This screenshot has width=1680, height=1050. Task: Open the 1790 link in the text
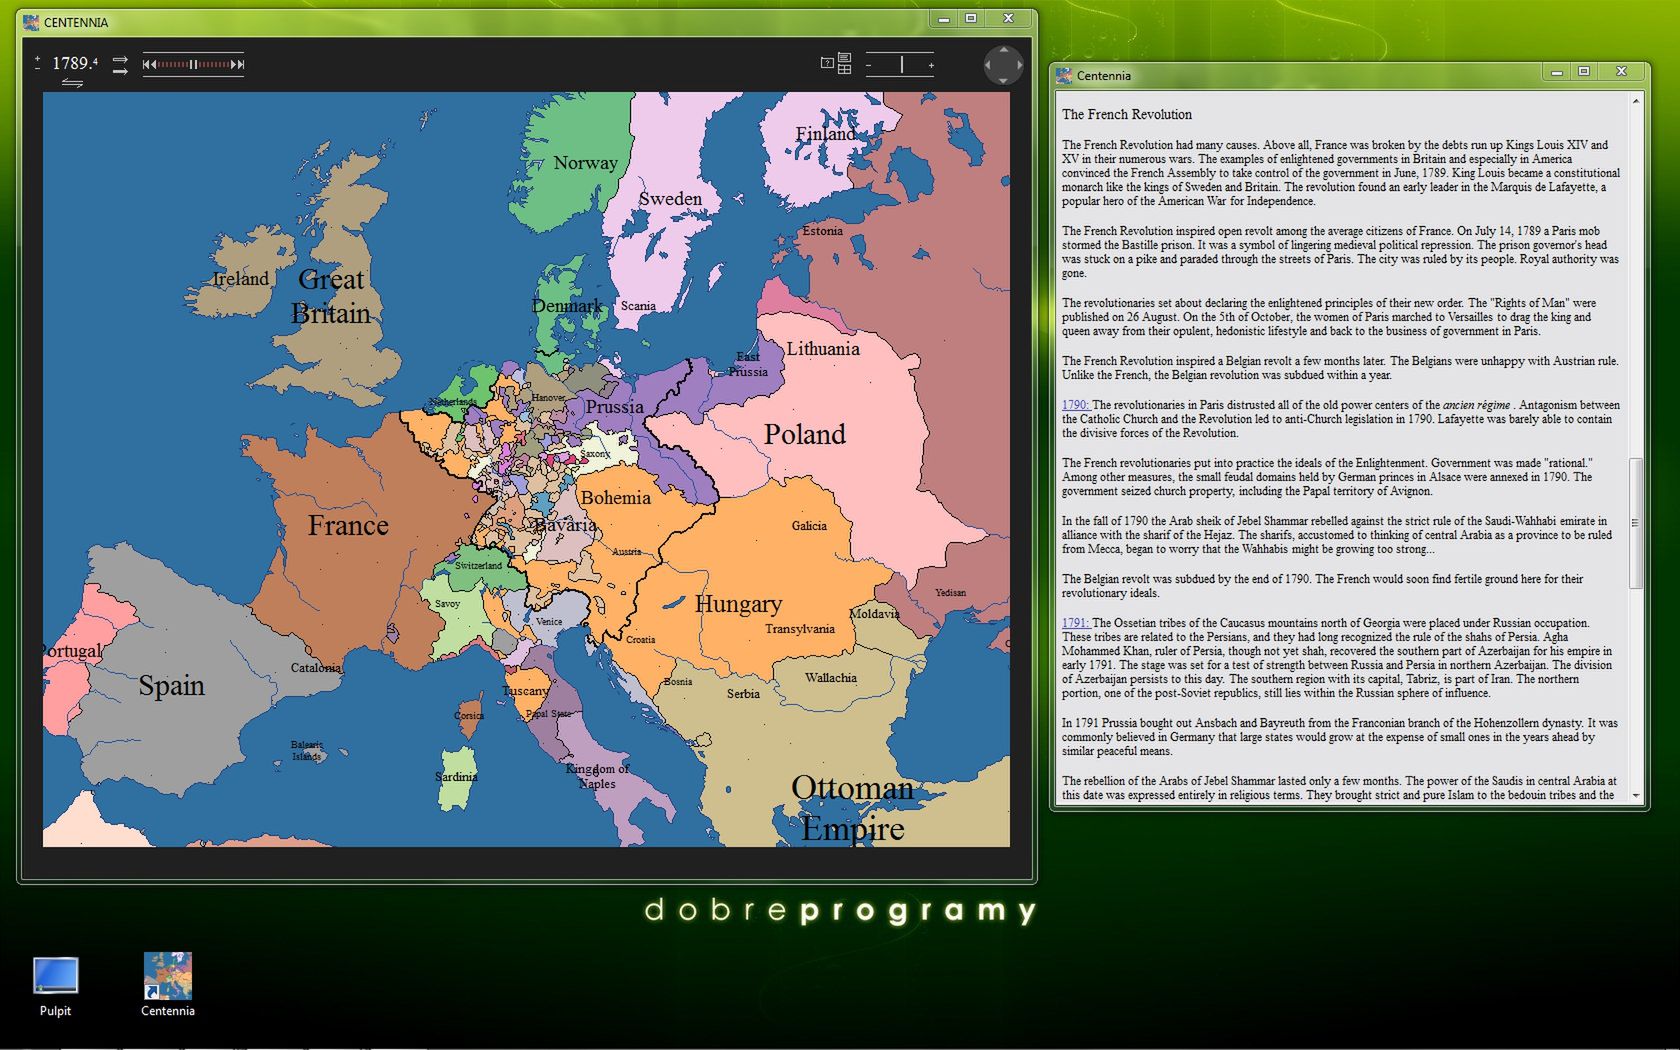click(x=1075, y=405)
